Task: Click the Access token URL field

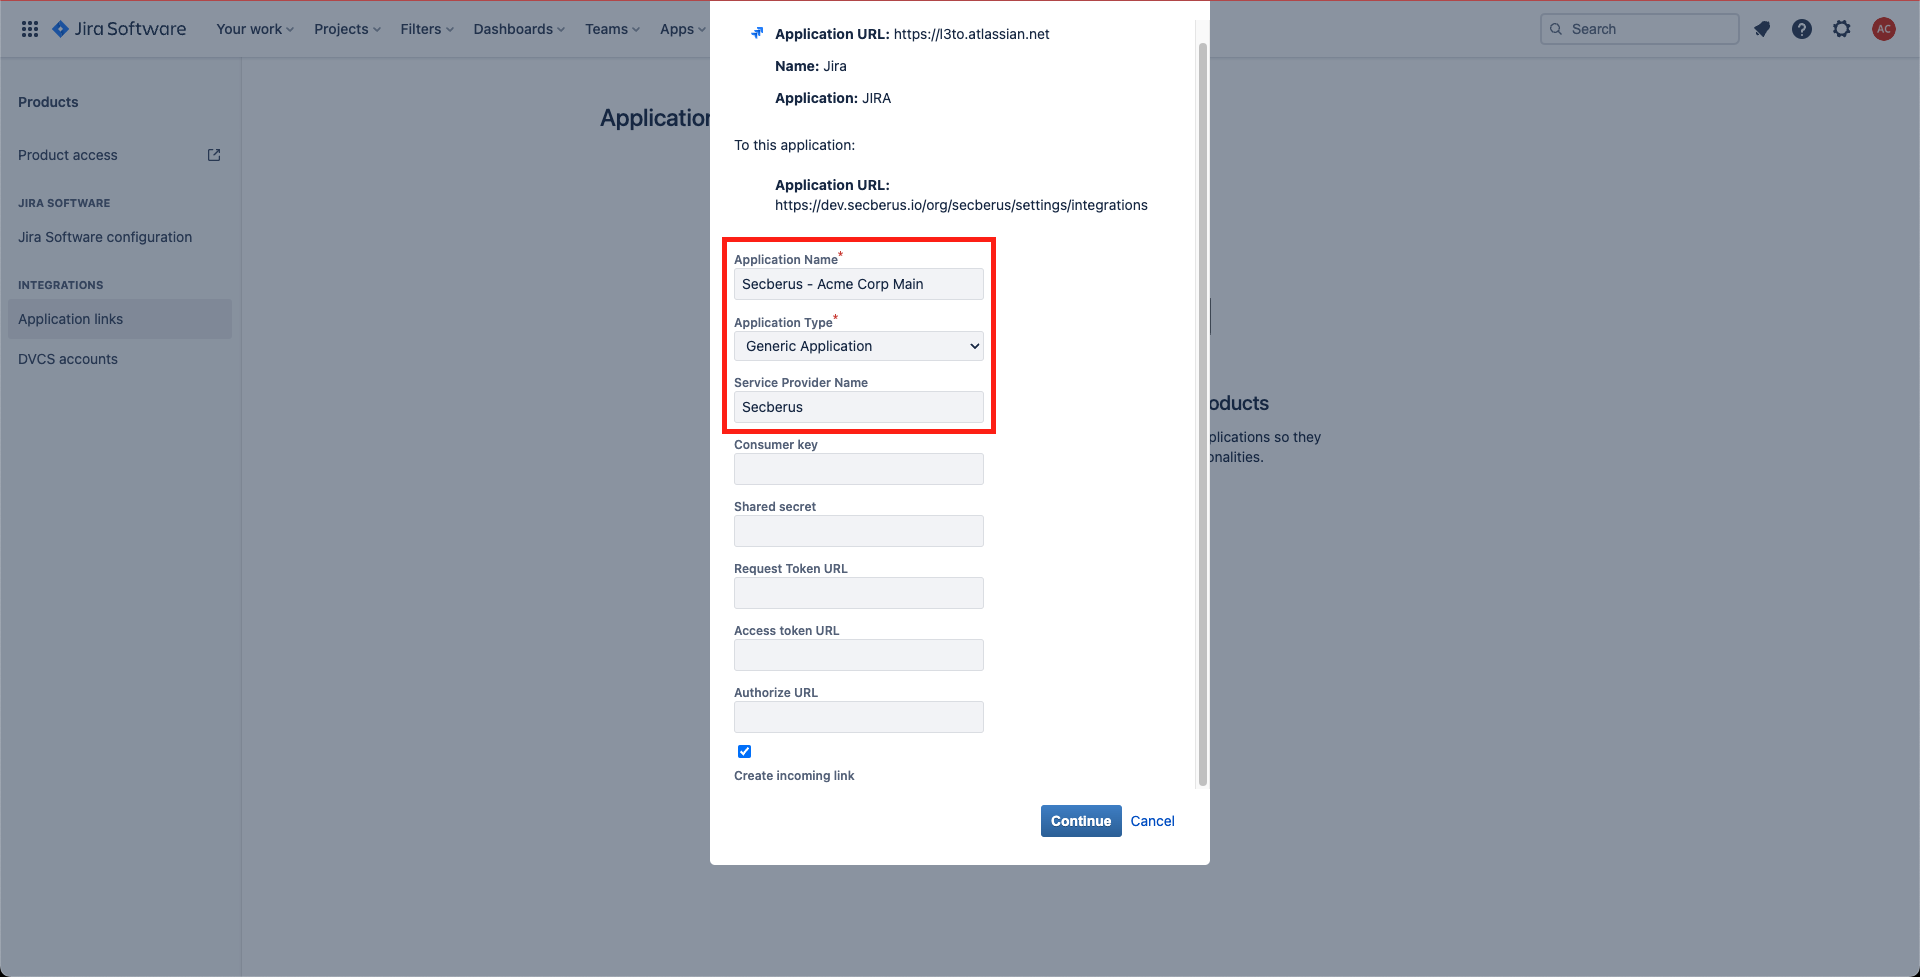Action: [x=859, y=655]
